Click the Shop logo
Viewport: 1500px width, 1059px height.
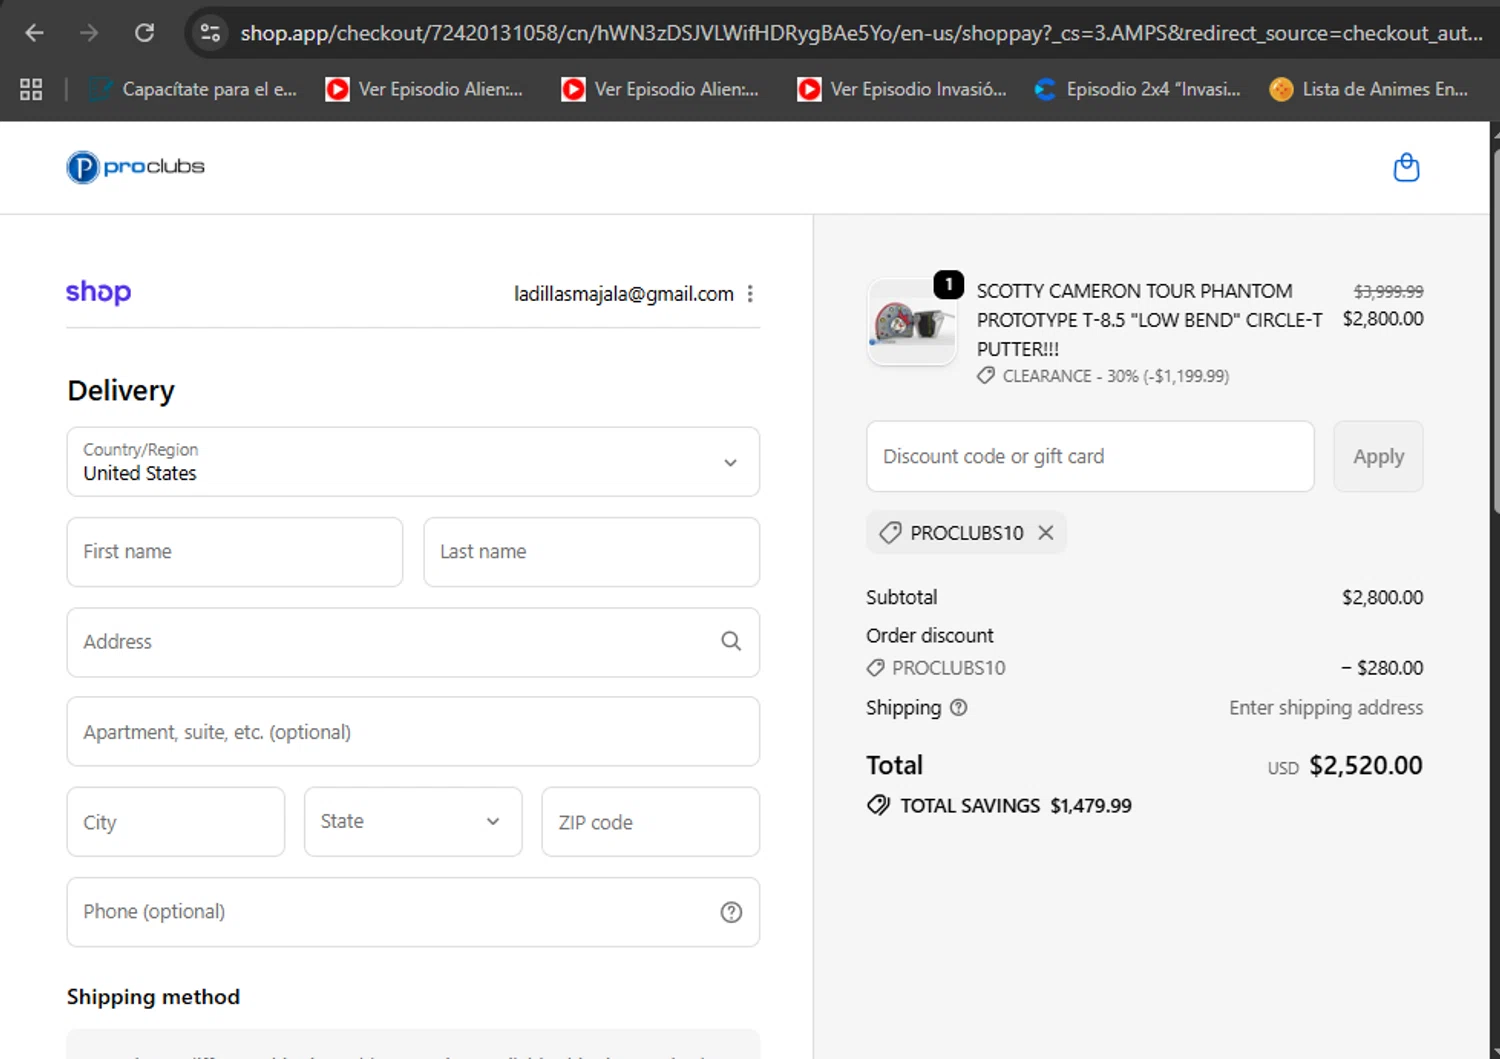[x=98, y=292]
